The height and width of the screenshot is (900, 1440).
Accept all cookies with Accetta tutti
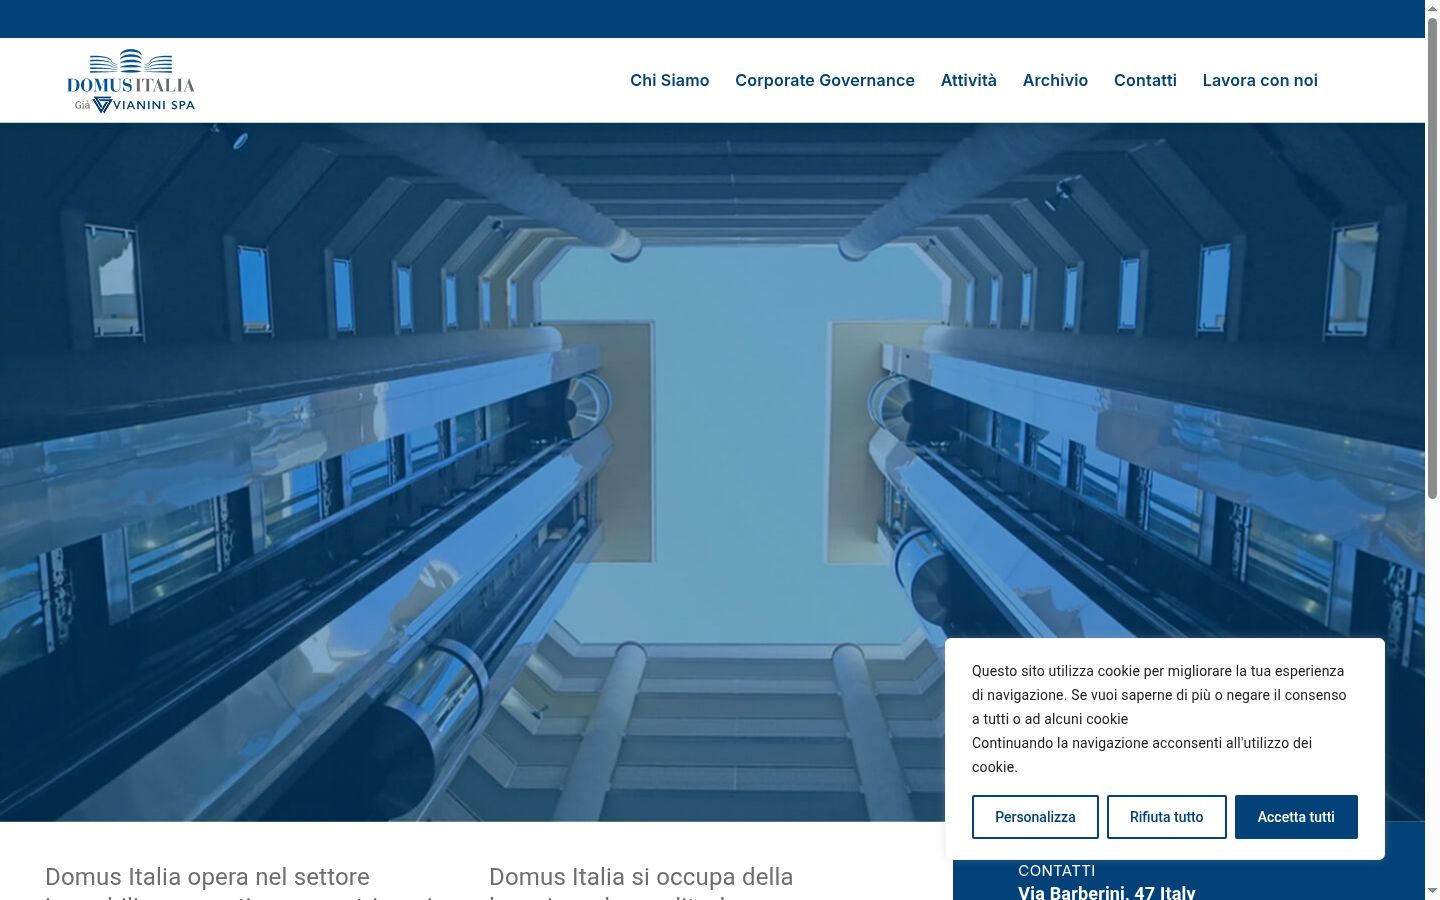[1296, 817]
